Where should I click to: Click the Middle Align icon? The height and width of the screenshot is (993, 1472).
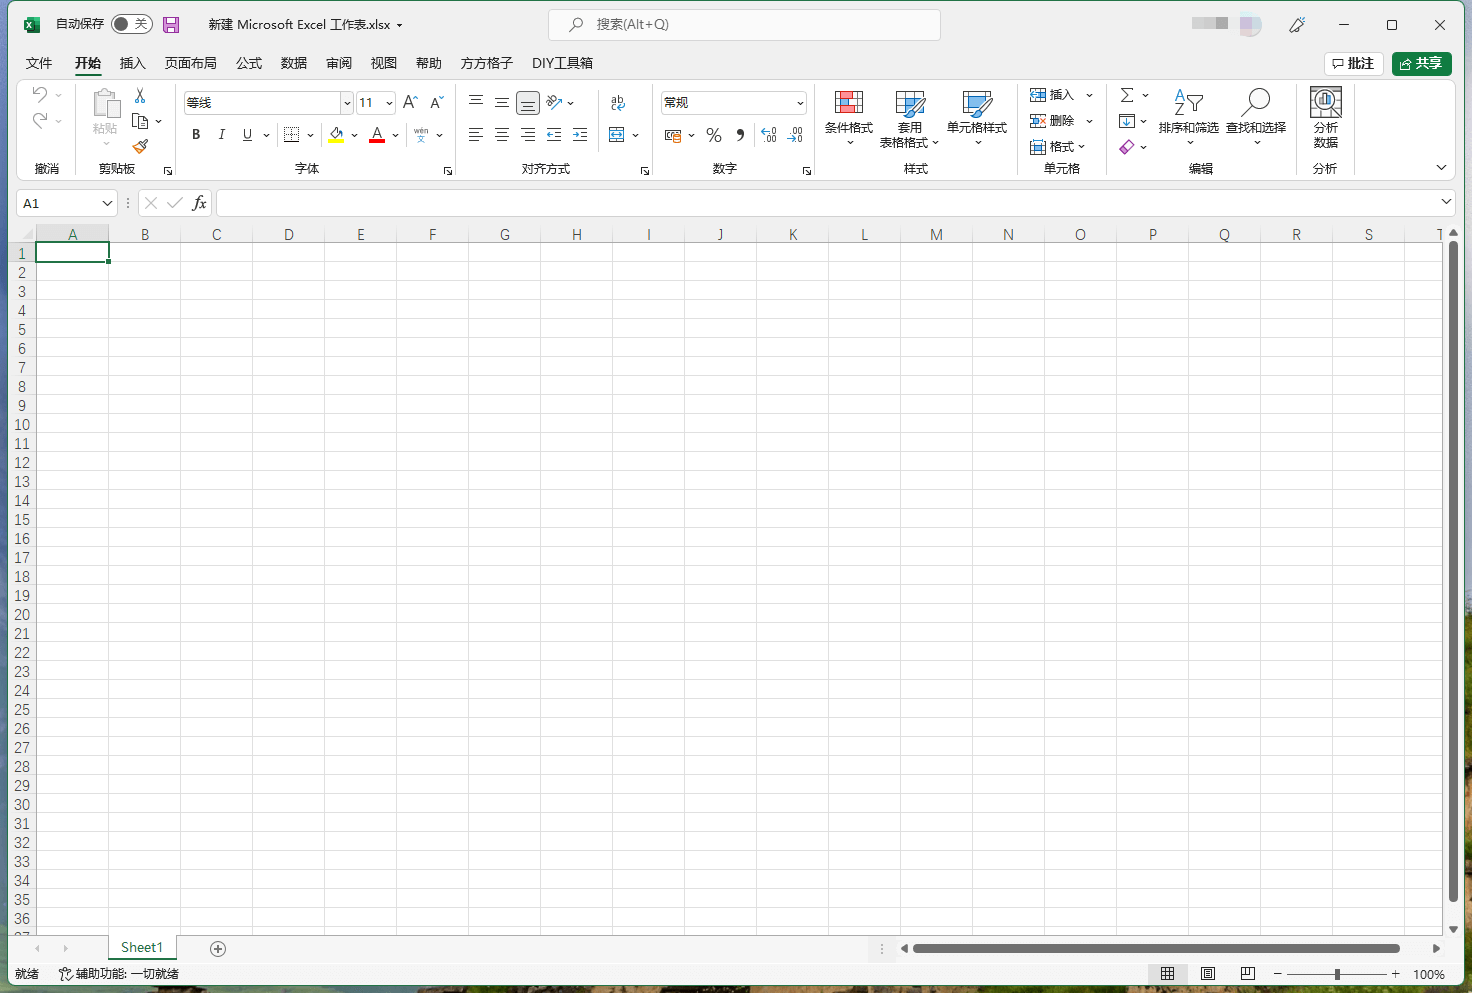pos(502,102)
